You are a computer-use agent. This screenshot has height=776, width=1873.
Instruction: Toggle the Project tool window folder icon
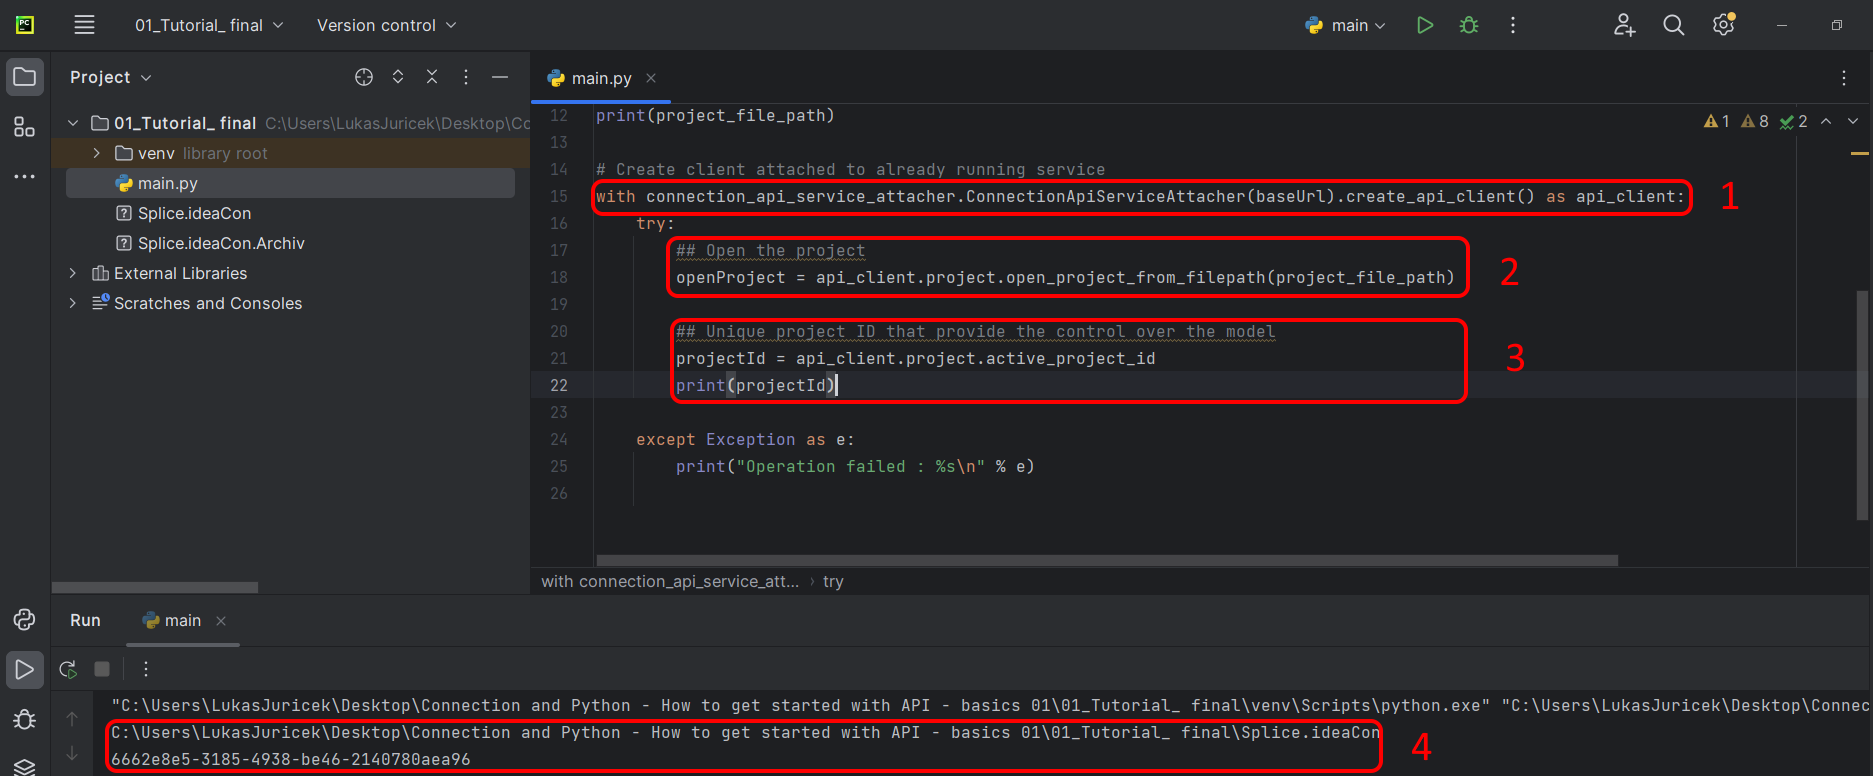click(24, 77)
